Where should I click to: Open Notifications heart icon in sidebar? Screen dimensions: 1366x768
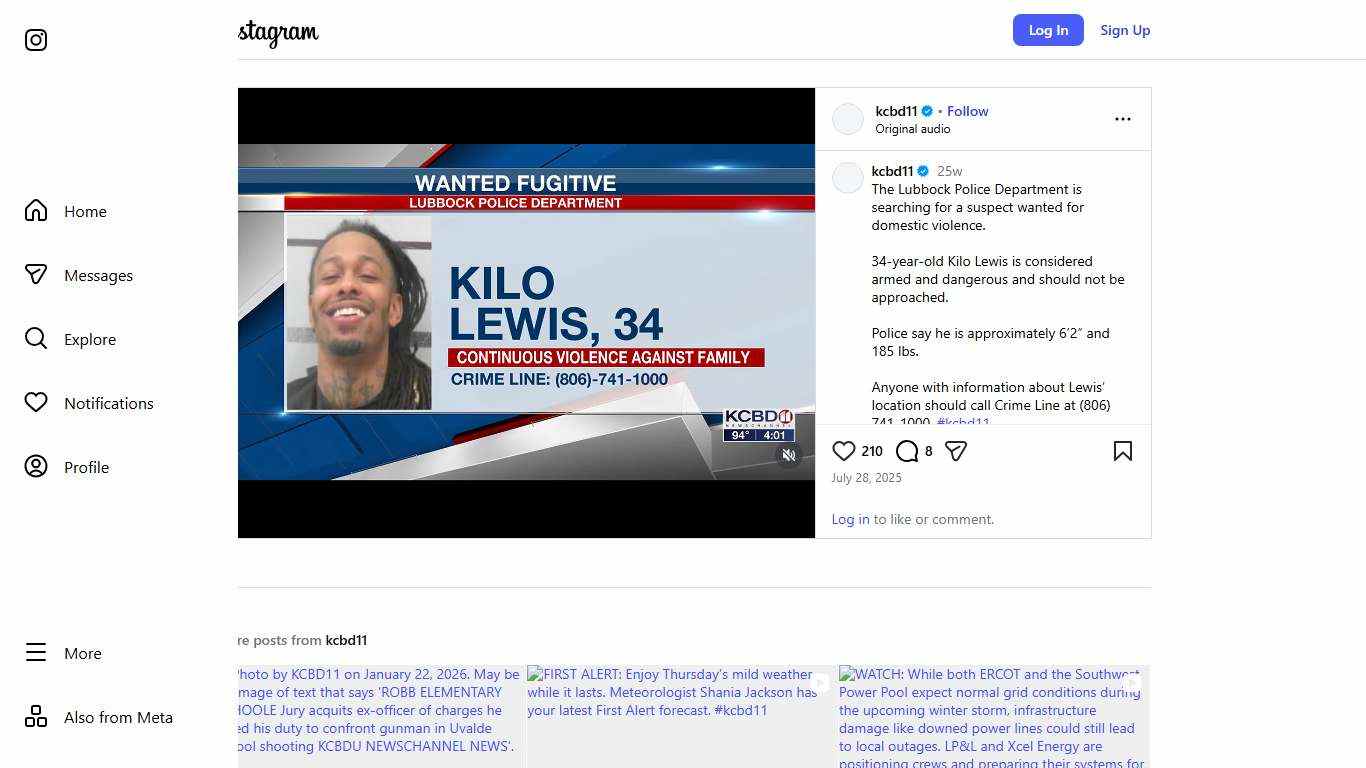[36, 403]
